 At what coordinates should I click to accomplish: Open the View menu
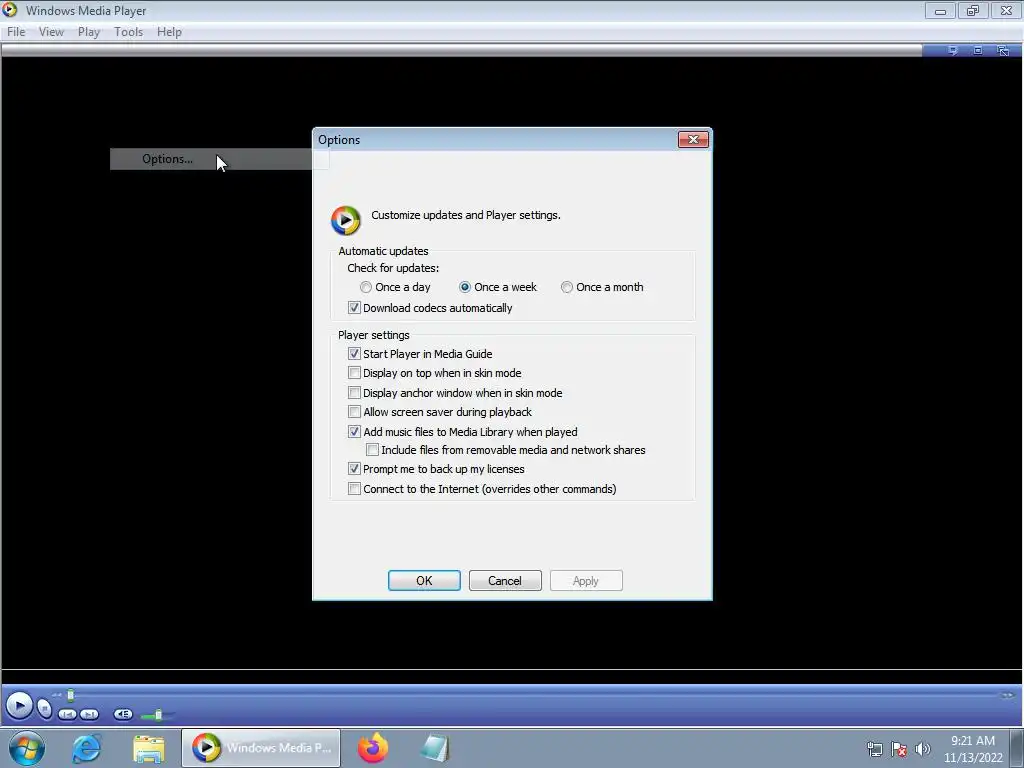click(x=51, y=32)
